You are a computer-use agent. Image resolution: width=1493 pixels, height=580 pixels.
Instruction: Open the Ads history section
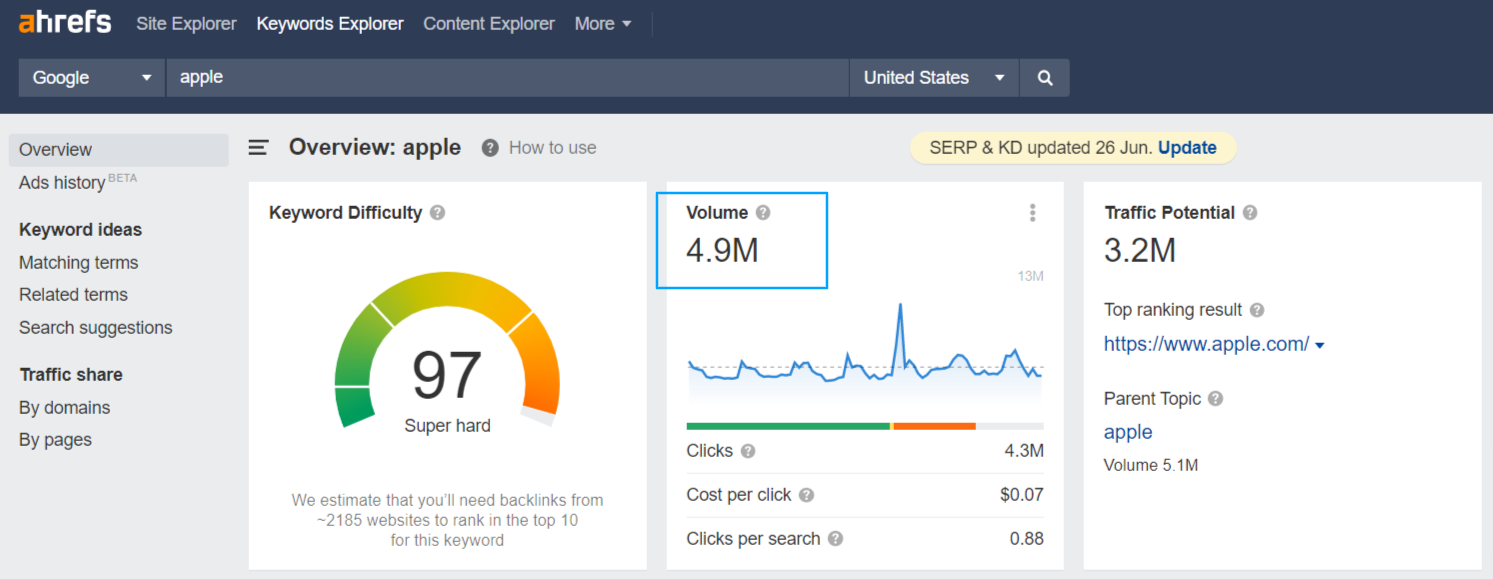point(61,182)
